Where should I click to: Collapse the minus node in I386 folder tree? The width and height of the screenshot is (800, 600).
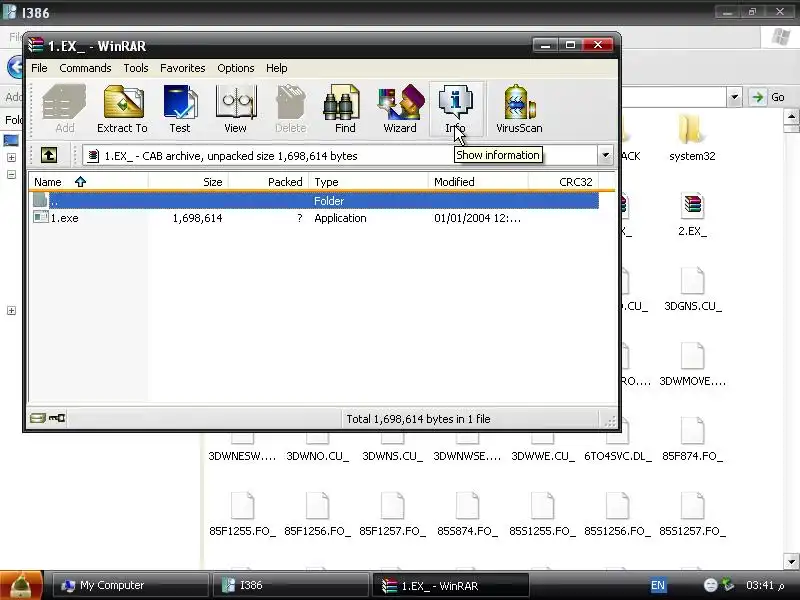(x=11, y=174)
